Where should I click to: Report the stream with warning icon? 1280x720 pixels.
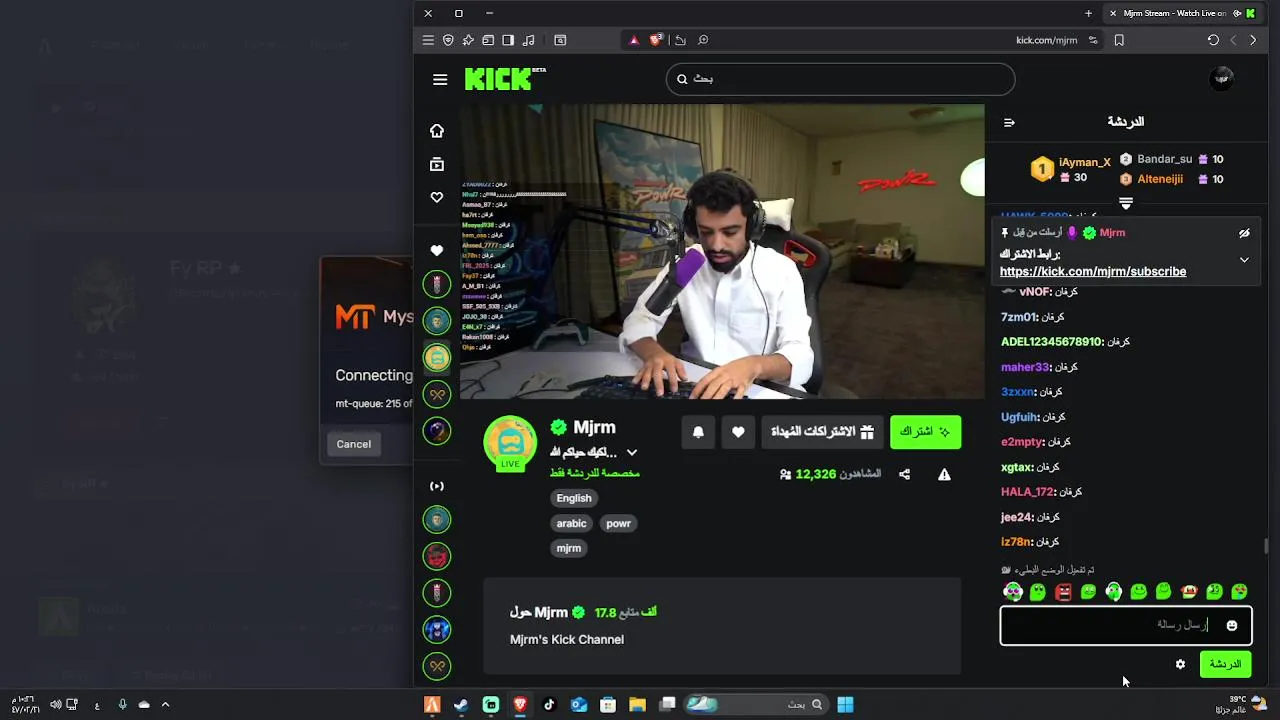coord(944,474)
